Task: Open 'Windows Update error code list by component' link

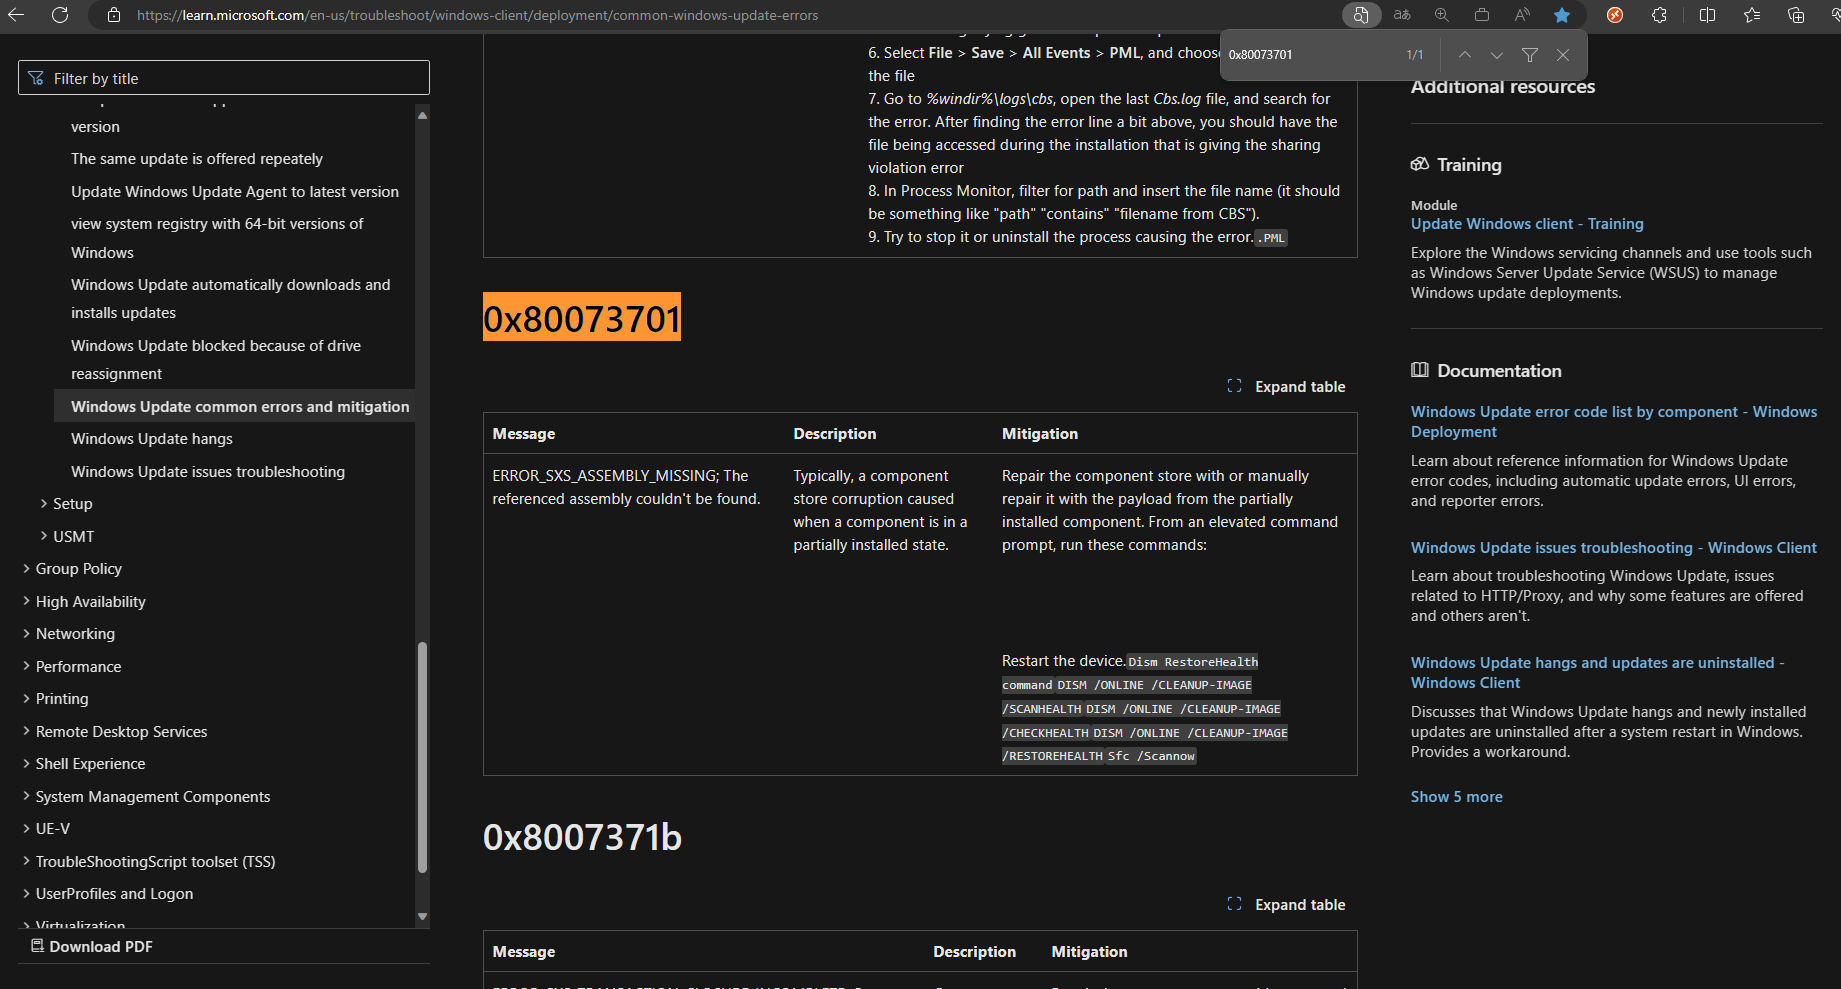Action: [1614, 422]
